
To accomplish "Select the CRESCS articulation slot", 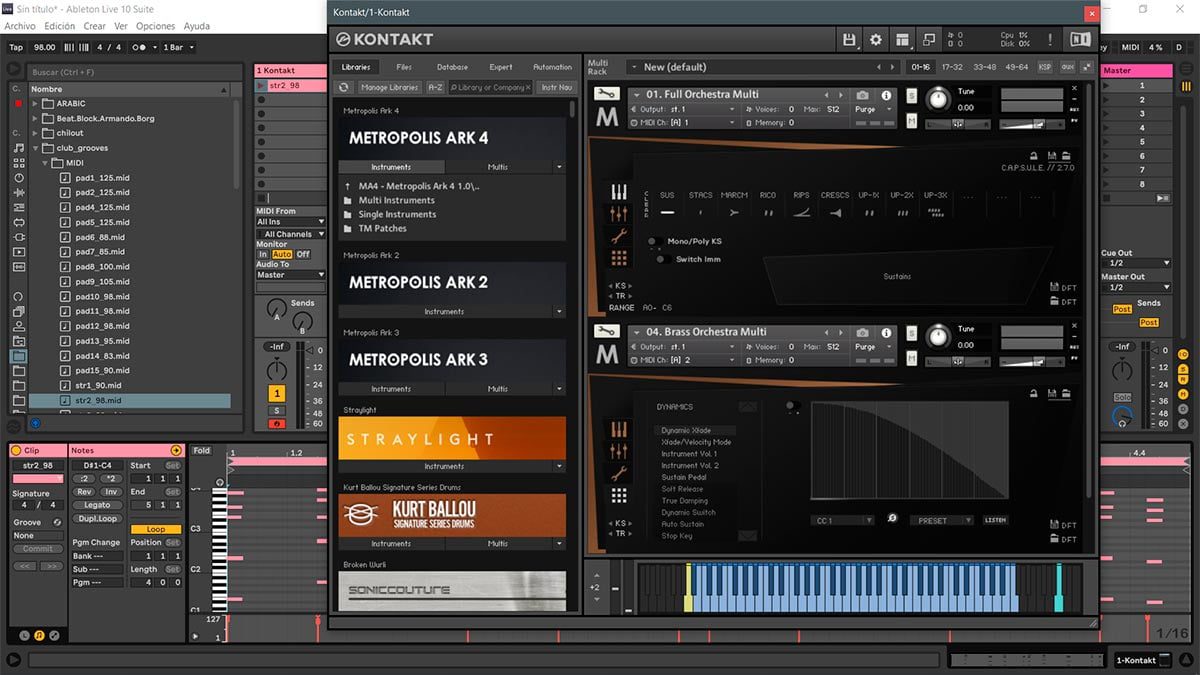I will tap(835, 204).
